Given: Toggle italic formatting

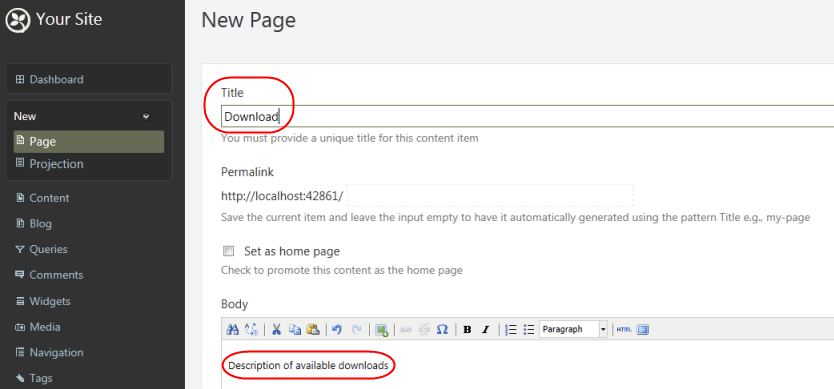Looking at the screenshot, I should click(485, 329).
